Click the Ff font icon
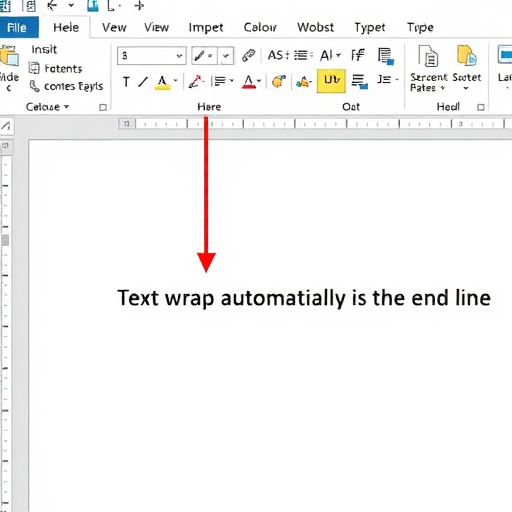The width and height of the screenshot is (512, 512). click(358, 55)
